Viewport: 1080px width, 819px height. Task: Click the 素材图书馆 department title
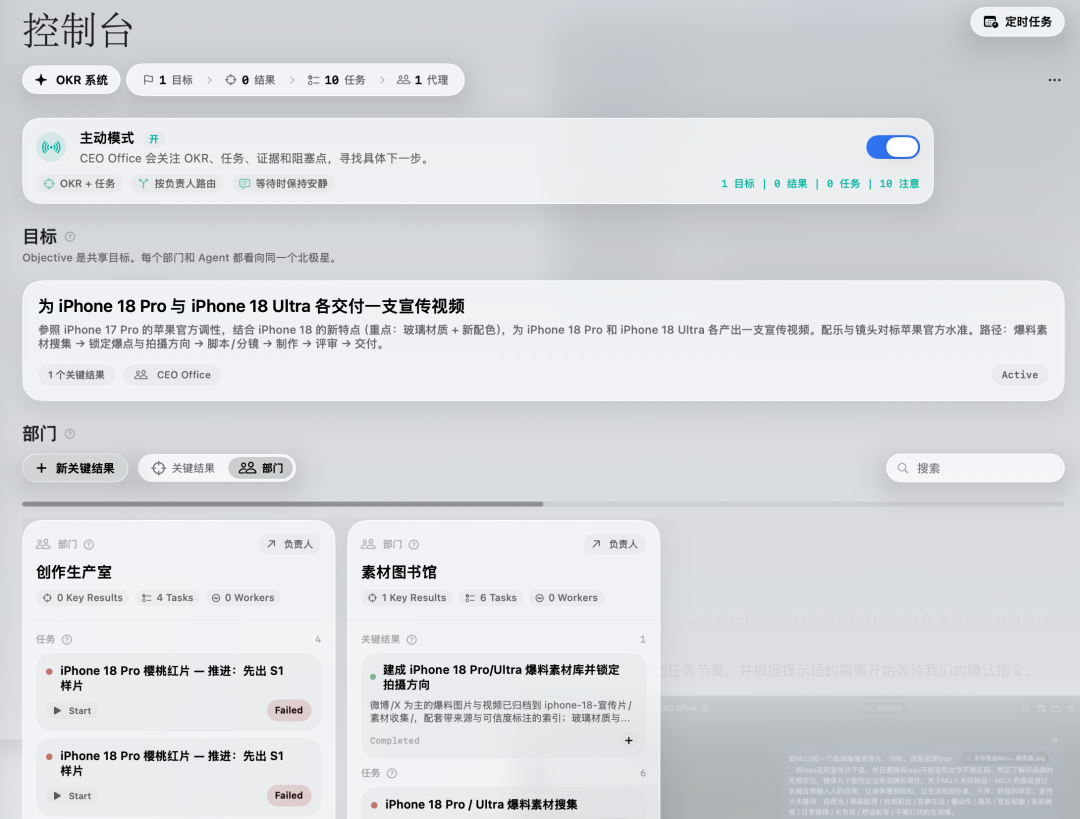(399, 572)
